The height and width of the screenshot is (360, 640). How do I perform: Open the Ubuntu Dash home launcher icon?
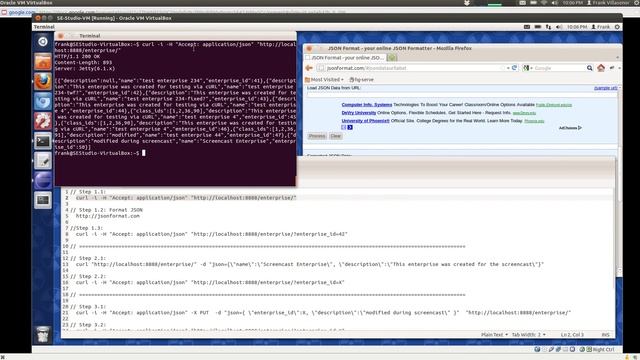tap(43, 42)
